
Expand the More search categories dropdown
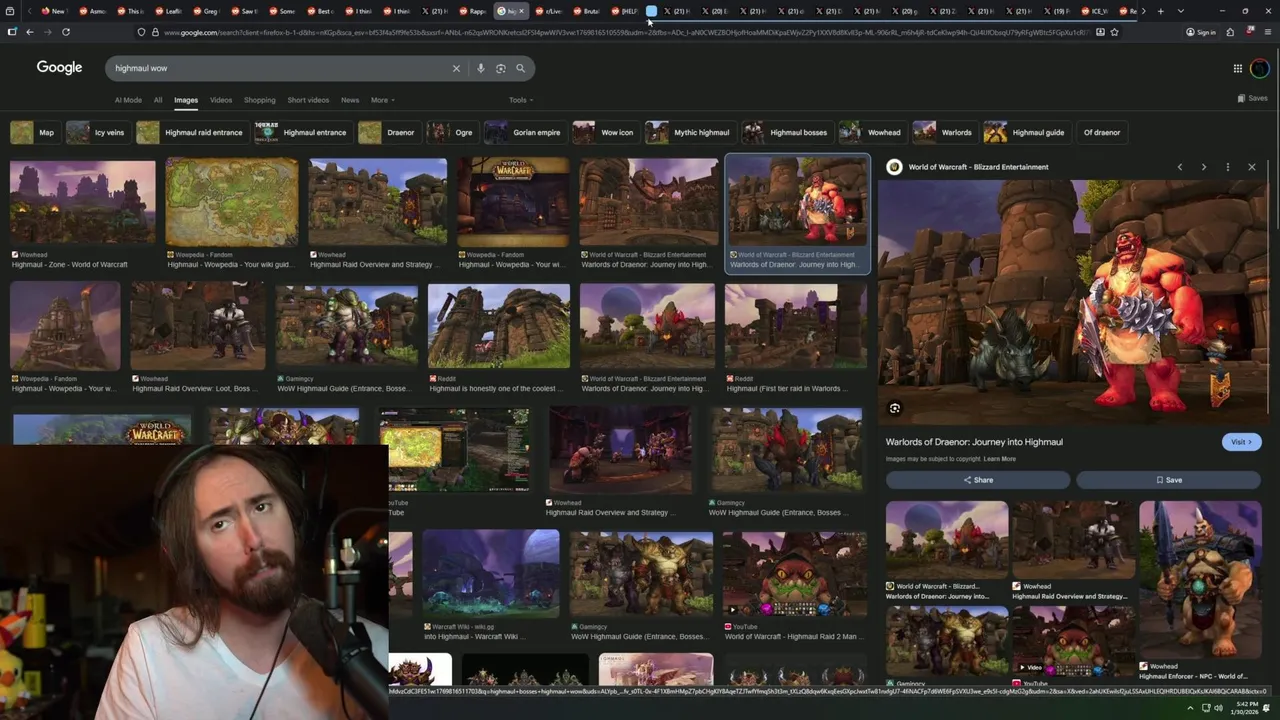tap(383, 100)
